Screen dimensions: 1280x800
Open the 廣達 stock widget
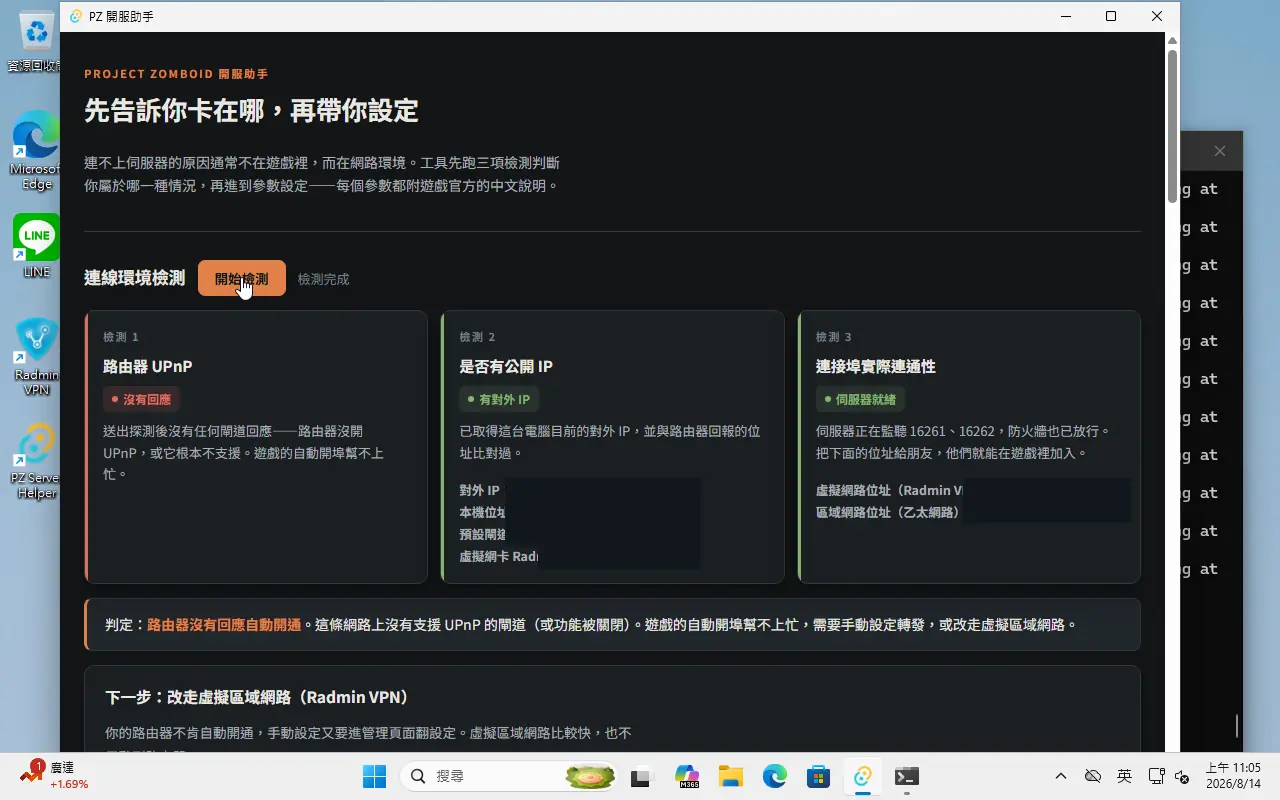click(55, 775)
